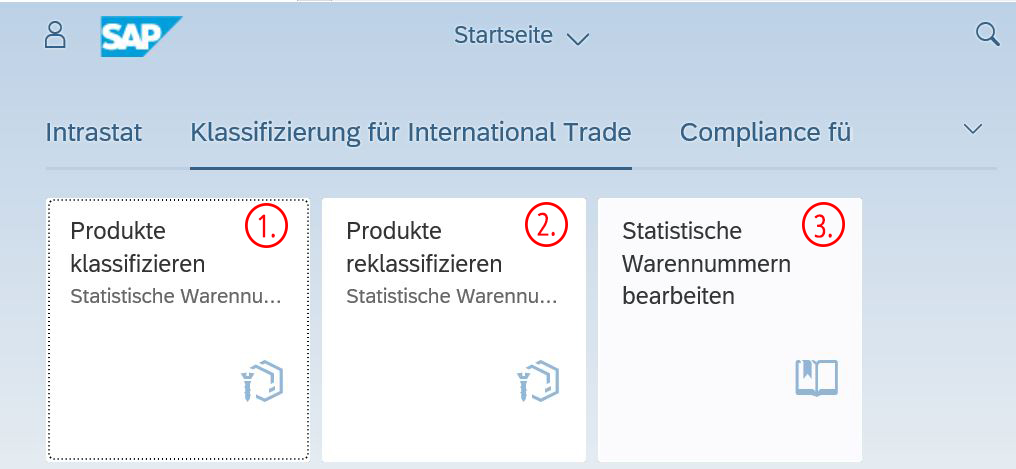Open the search magnifier icon
Screen dimensions: 1016x469
tap(987, 35)
